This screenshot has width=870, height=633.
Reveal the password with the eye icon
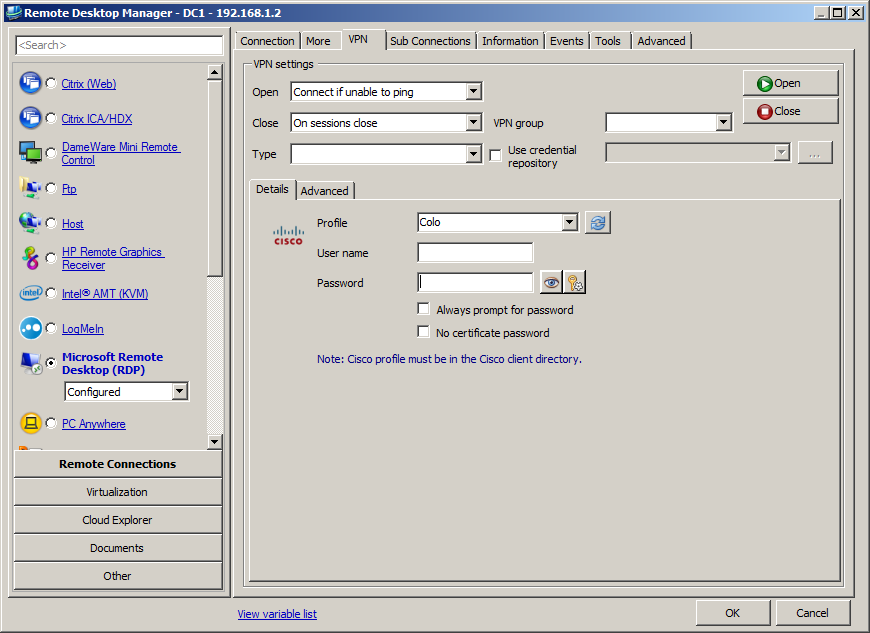click(x=551, y=282)
